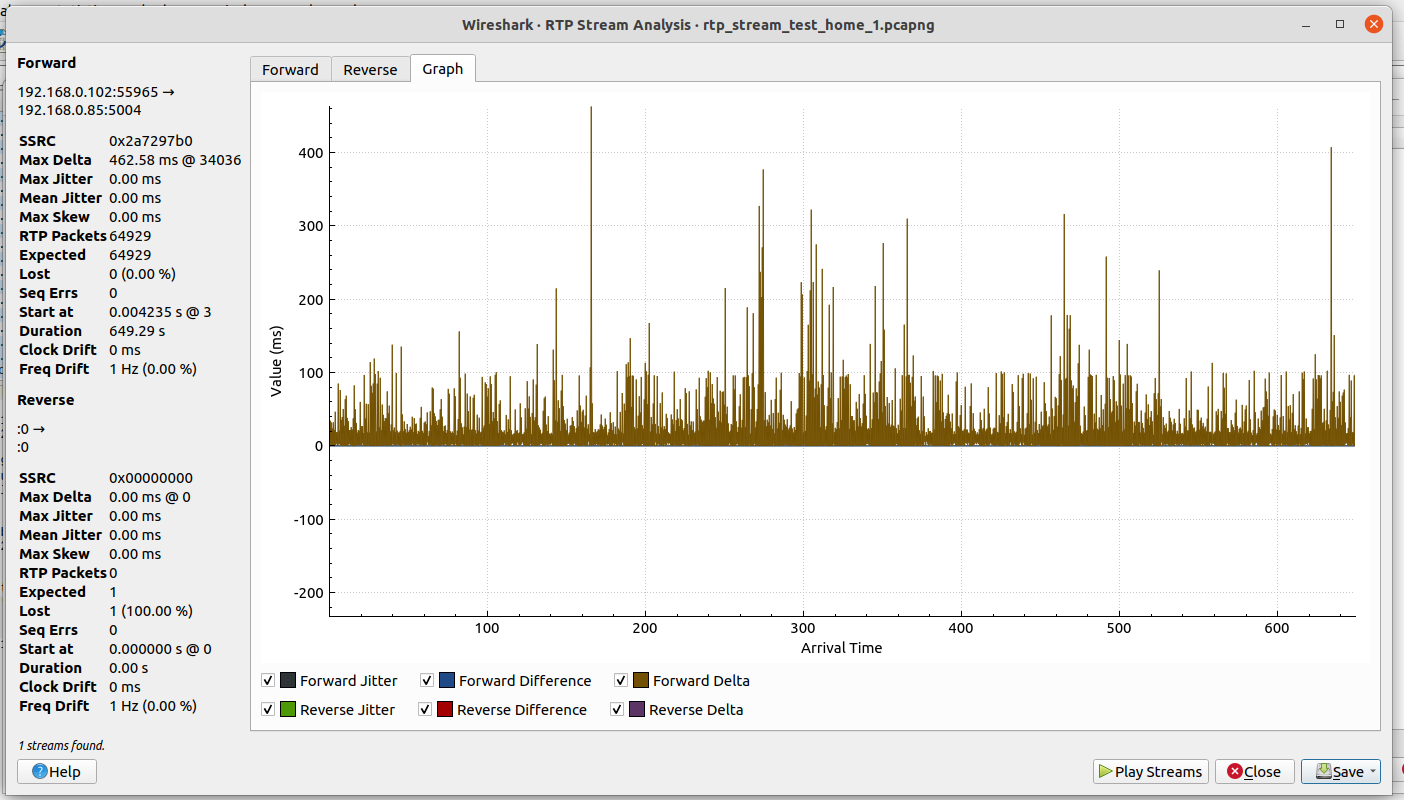Click the 192.168.0.85:5004 destination address
Viewport: 1404px width, 800px height.
79,110
